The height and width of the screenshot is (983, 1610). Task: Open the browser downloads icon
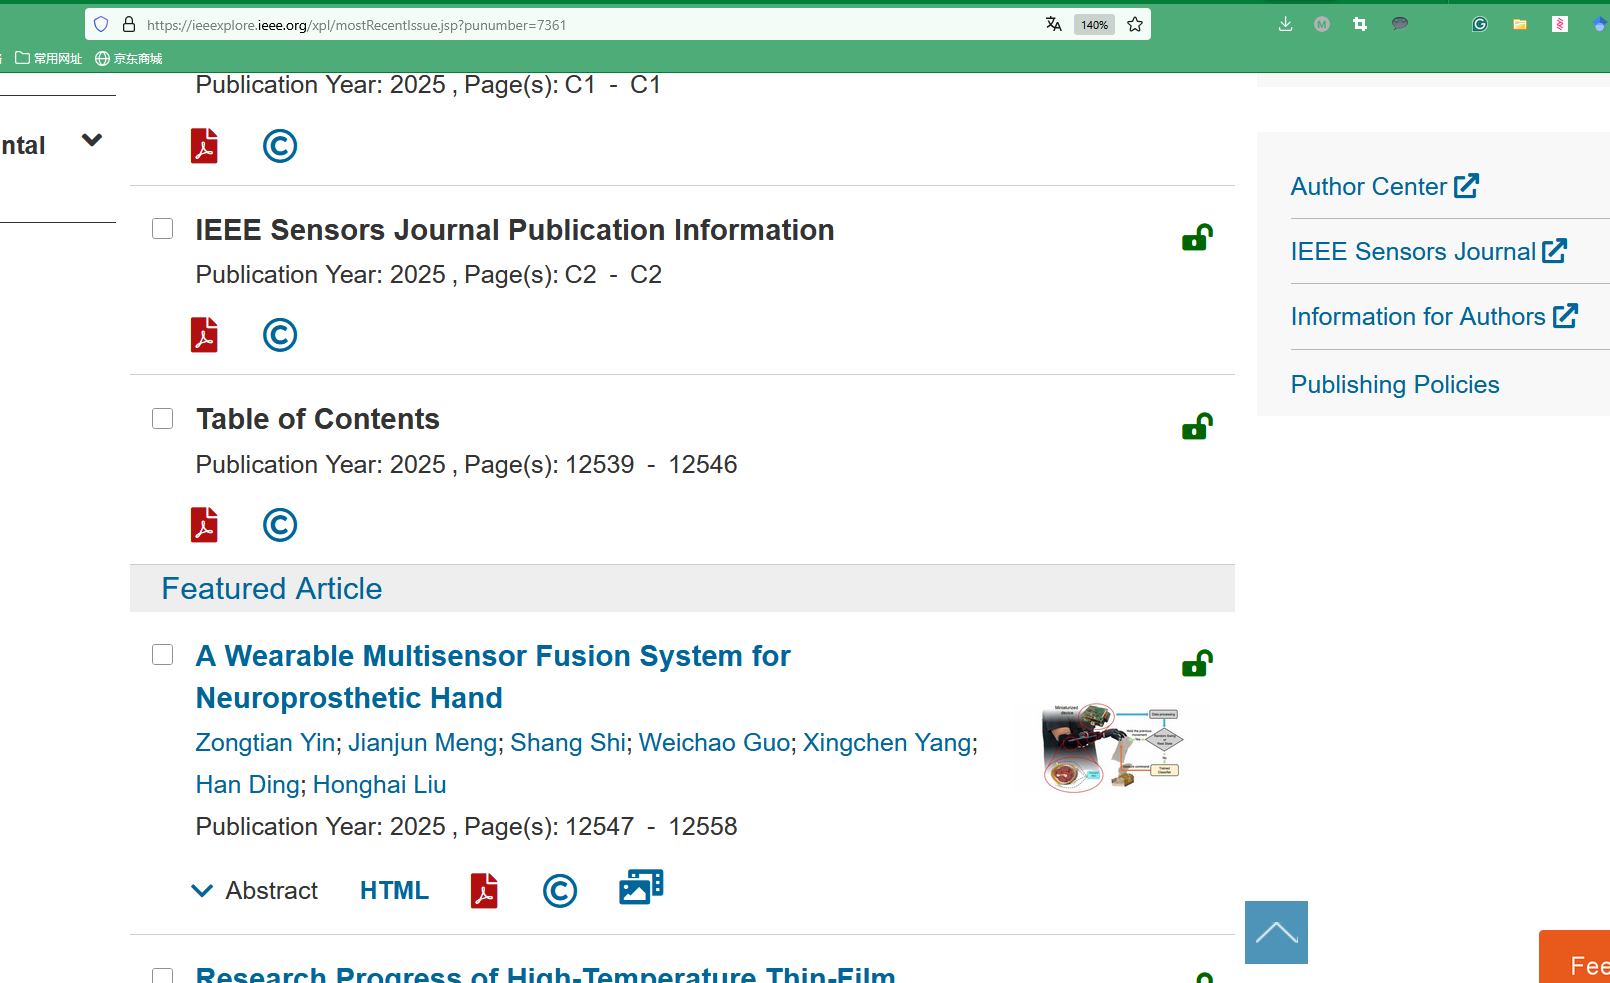(1285, 25)
